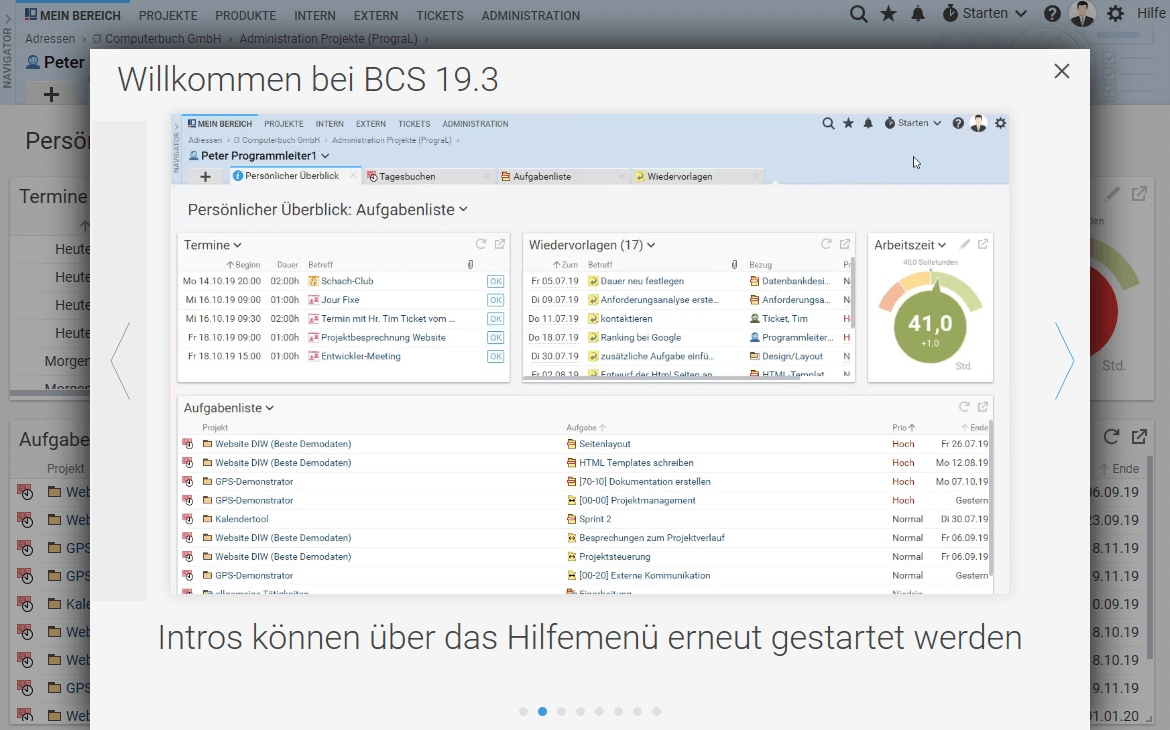Add a new tab with the plus button
This screenshot has width=1170, height=730.
click(51, 94)
